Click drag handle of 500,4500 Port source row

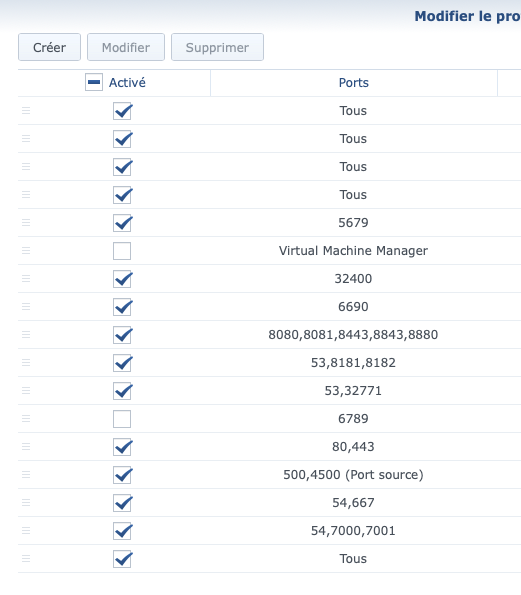[26, 474]
